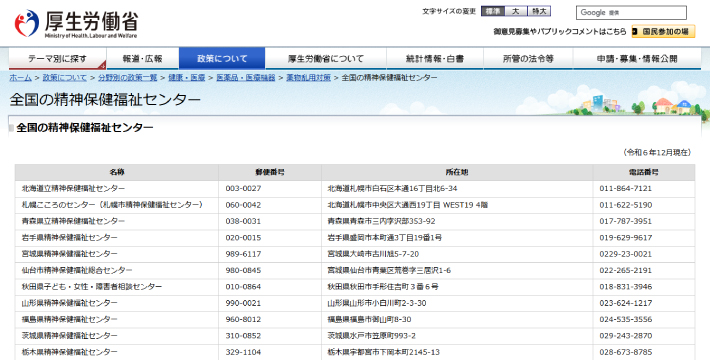The width and height of the screenshot is (710, 360).
Task: Click phone number 0229-23-0021
Action: (x=625, y=254)
